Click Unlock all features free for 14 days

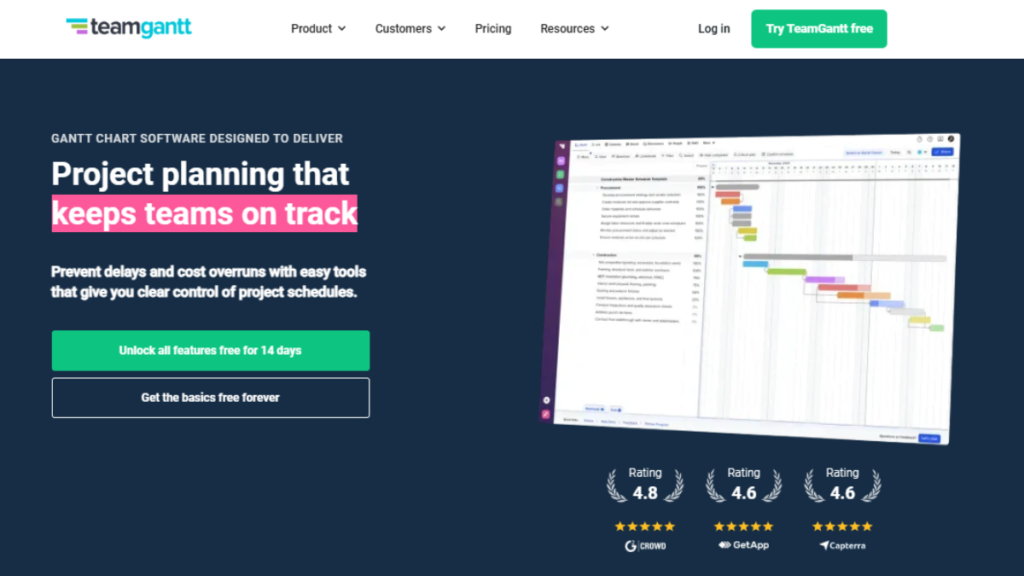(x=210, y=350)
